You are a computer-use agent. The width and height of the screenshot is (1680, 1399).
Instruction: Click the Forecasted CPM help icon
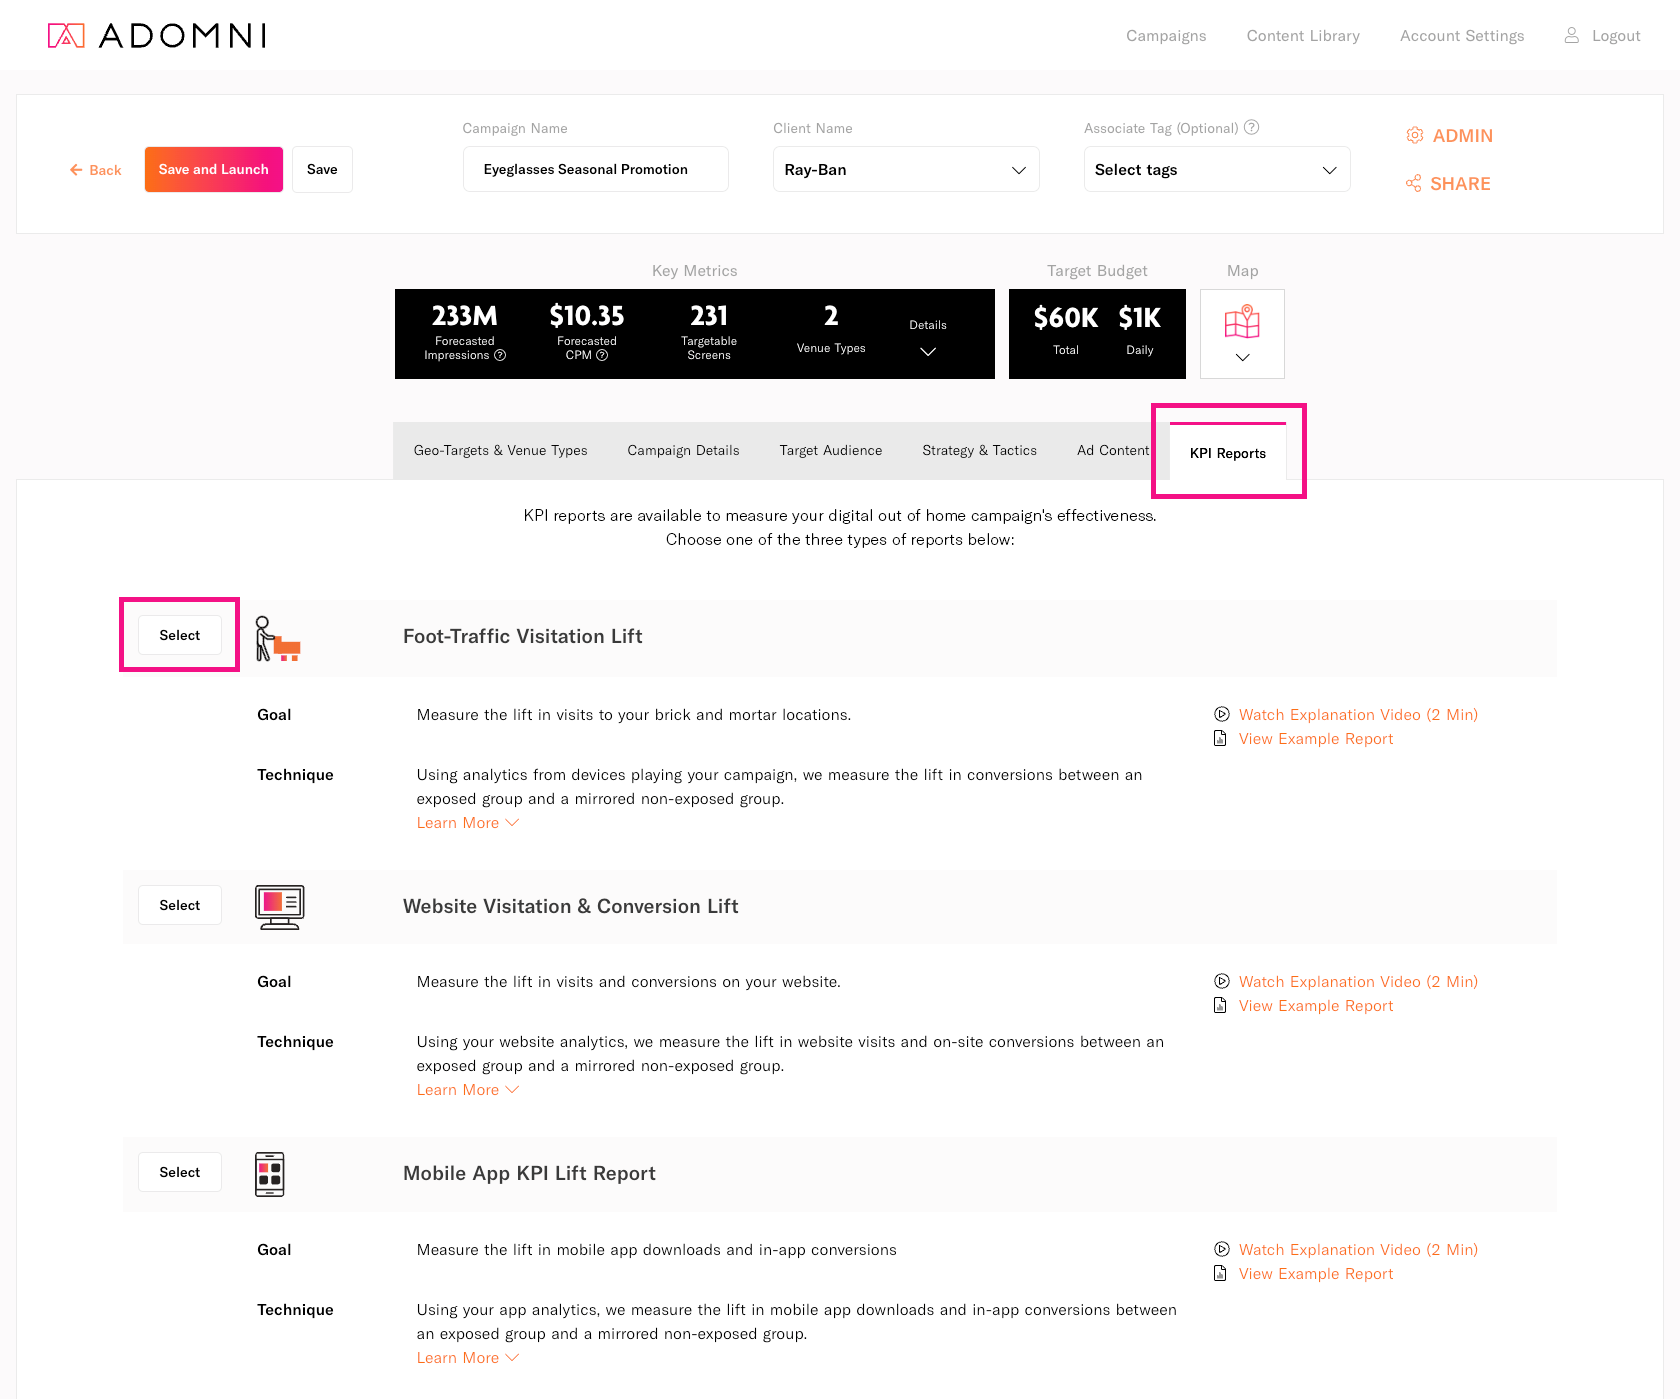602,356
